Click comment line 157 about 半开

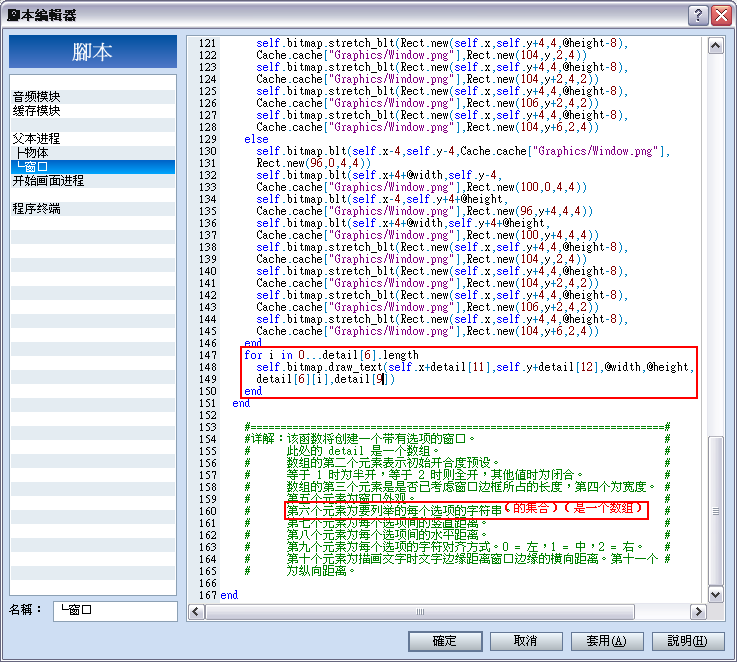[x=435, y=475]
